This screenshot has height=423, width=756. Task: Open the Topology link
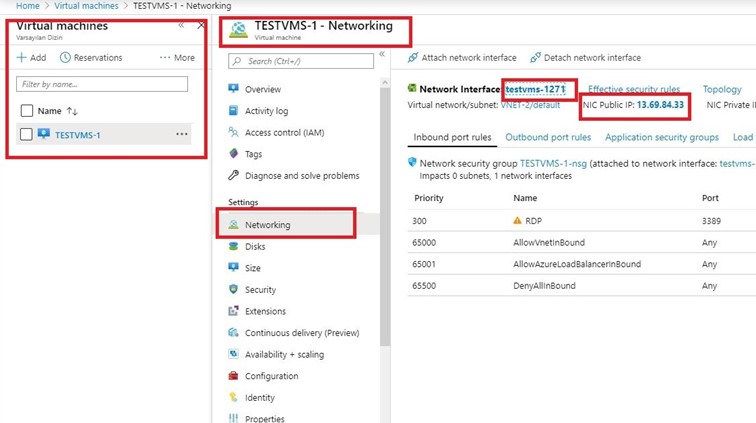point(722,89)
